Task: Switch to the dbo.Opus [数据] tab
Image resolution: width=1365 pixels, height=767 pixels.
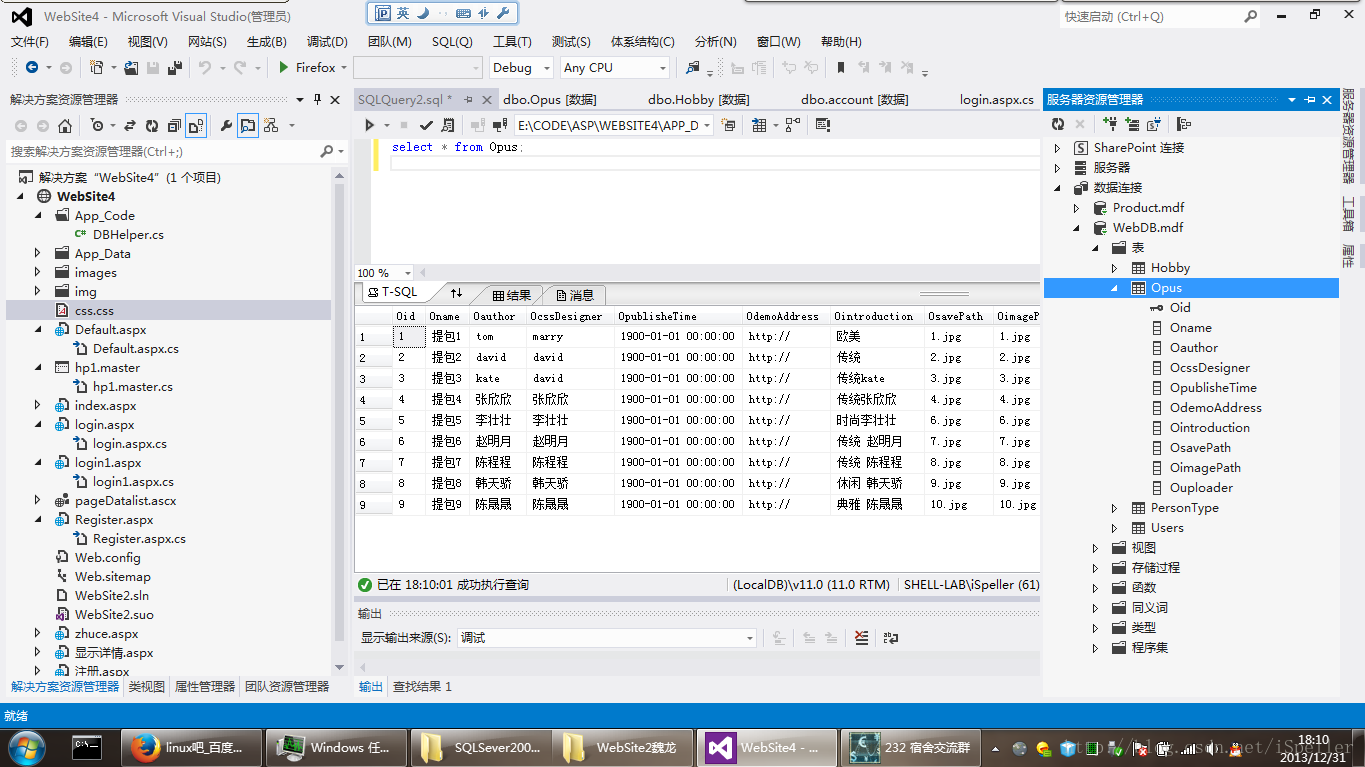Action: (549, 100)
